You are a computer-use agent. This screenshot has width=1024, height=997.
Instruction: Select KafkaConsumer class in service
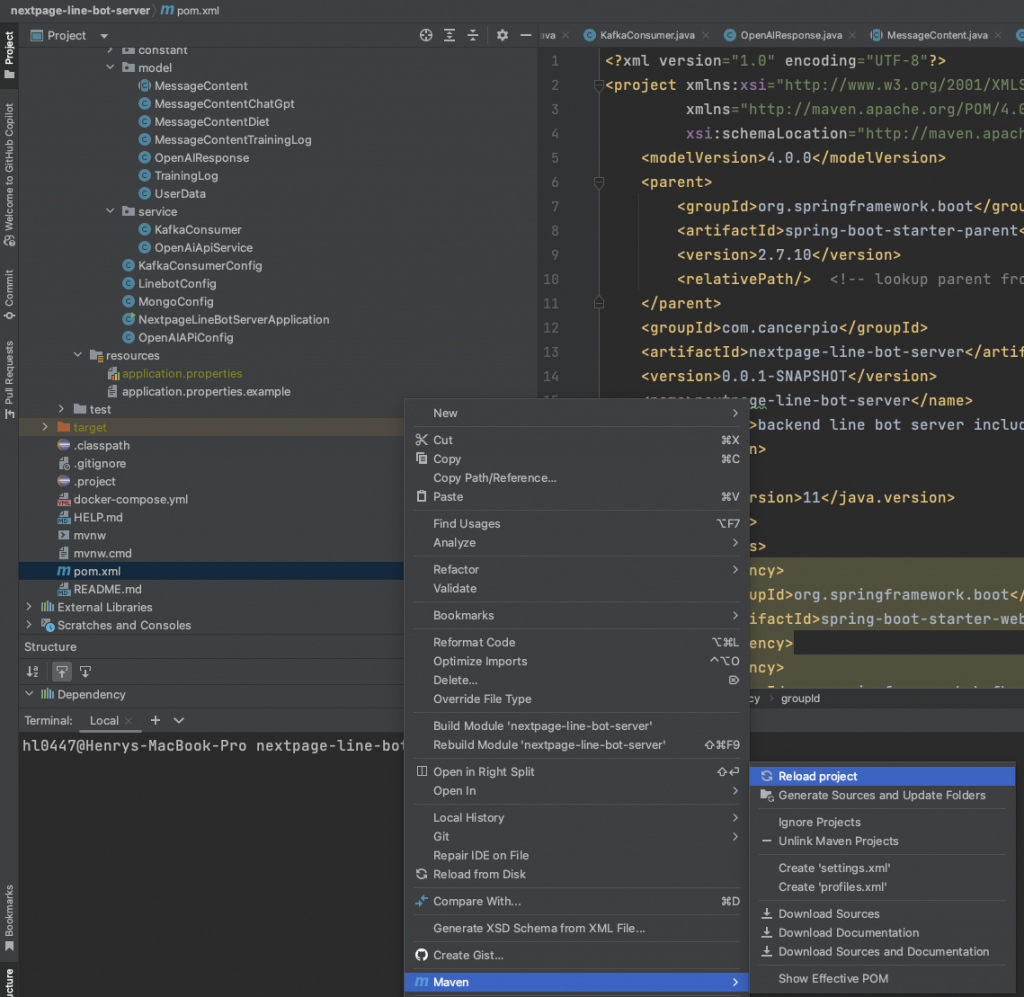[197, 229]
